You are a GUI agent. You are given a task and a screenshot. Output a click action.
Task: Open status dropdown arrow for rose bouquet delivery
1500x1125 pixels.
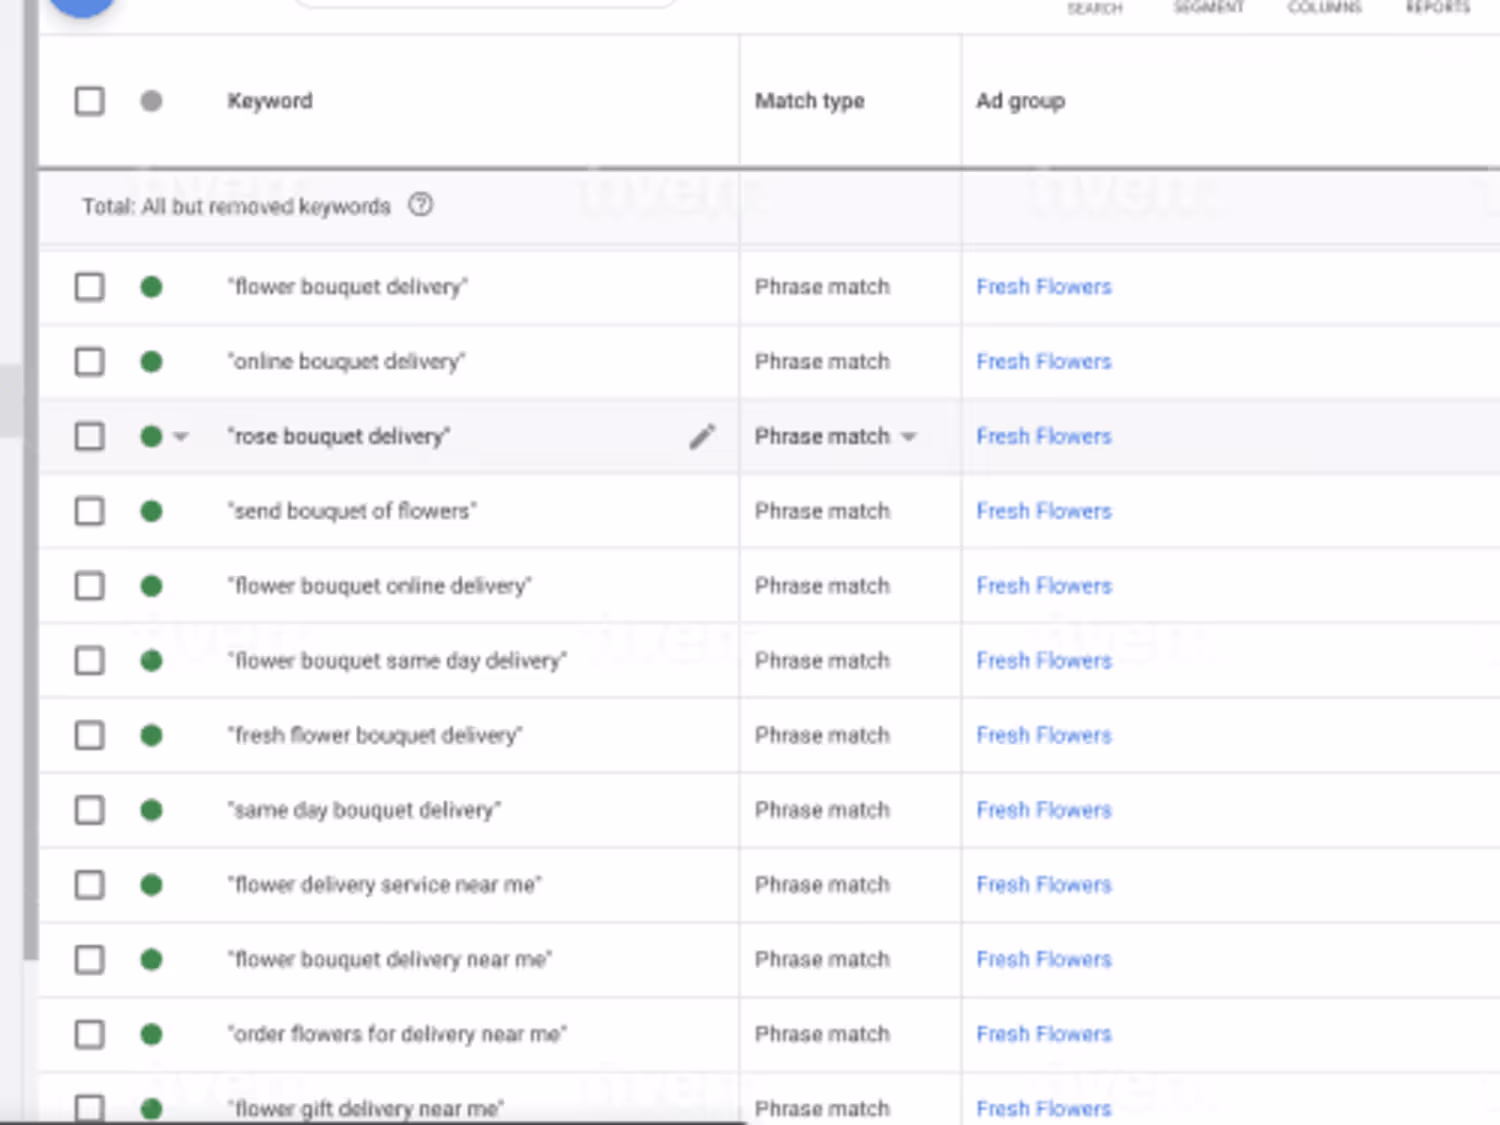pos(181,437)
